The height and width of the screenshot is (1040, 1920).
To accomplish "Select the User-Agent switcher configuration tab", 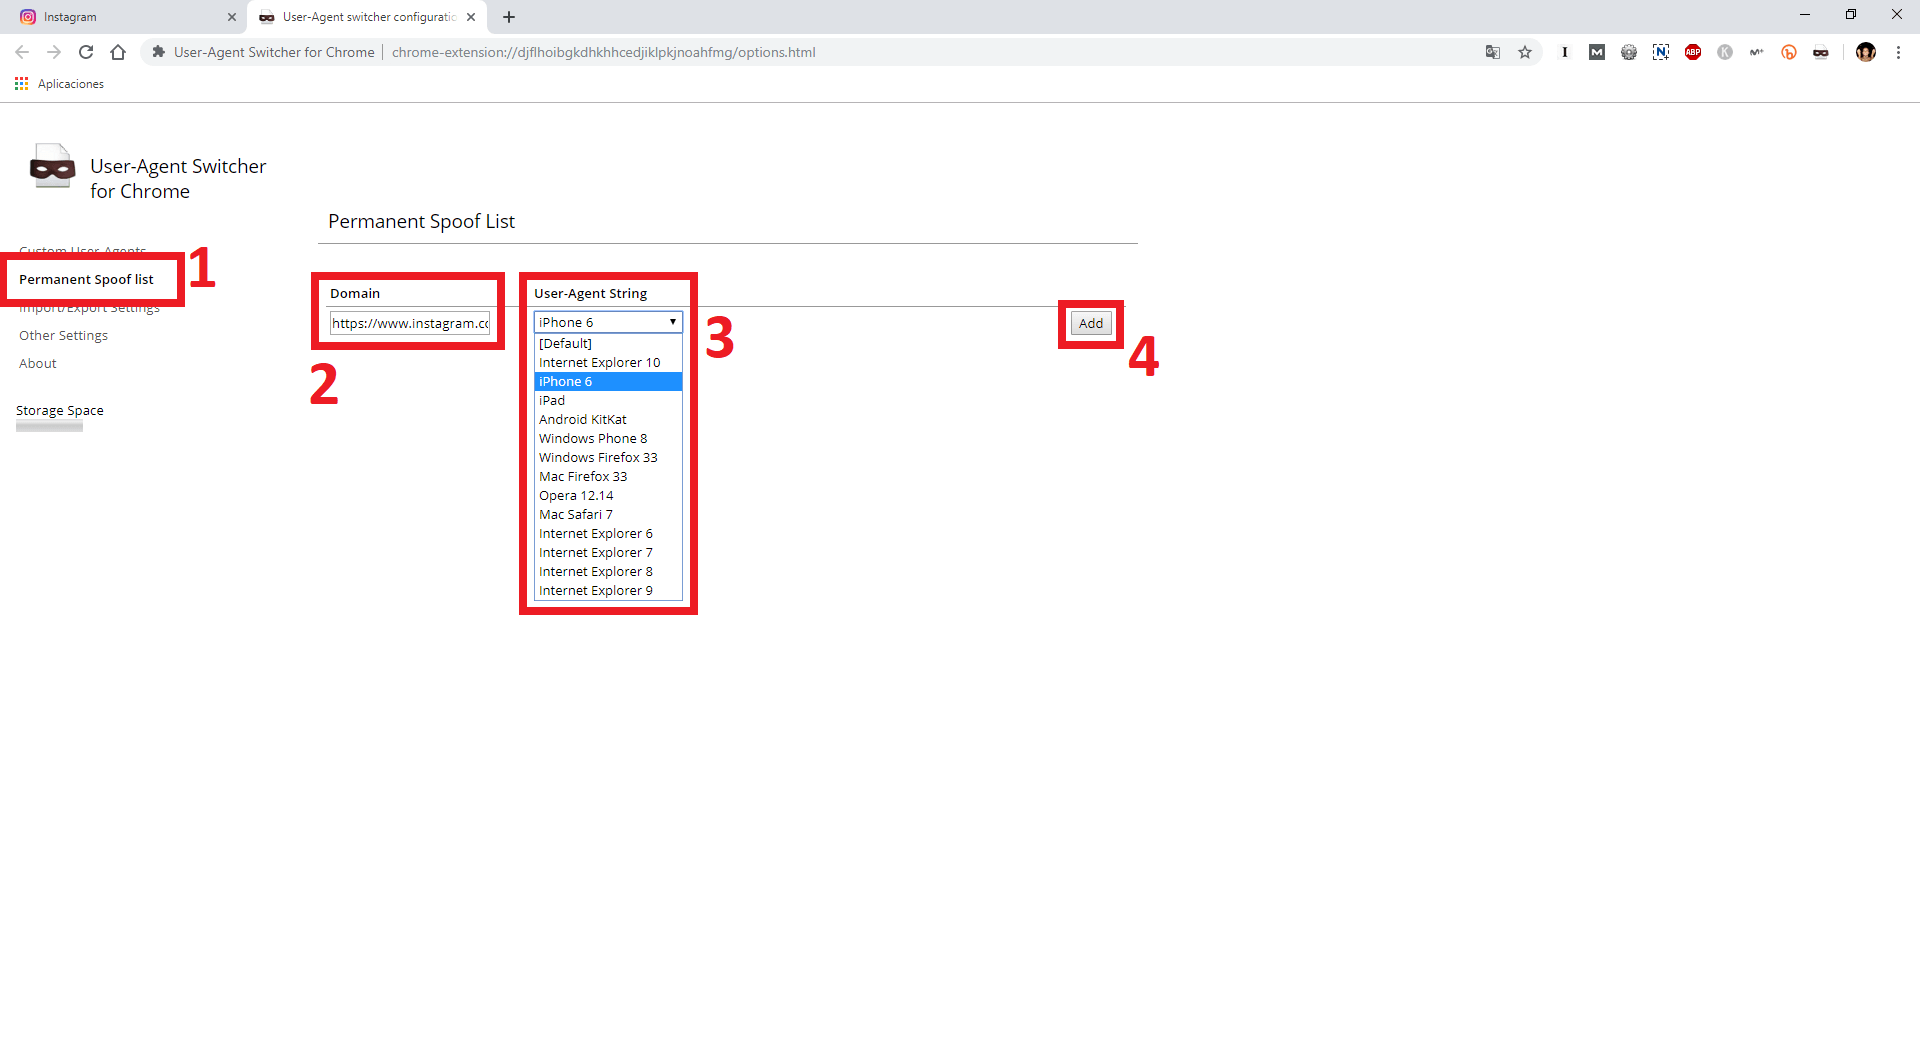I will point(367,17).
